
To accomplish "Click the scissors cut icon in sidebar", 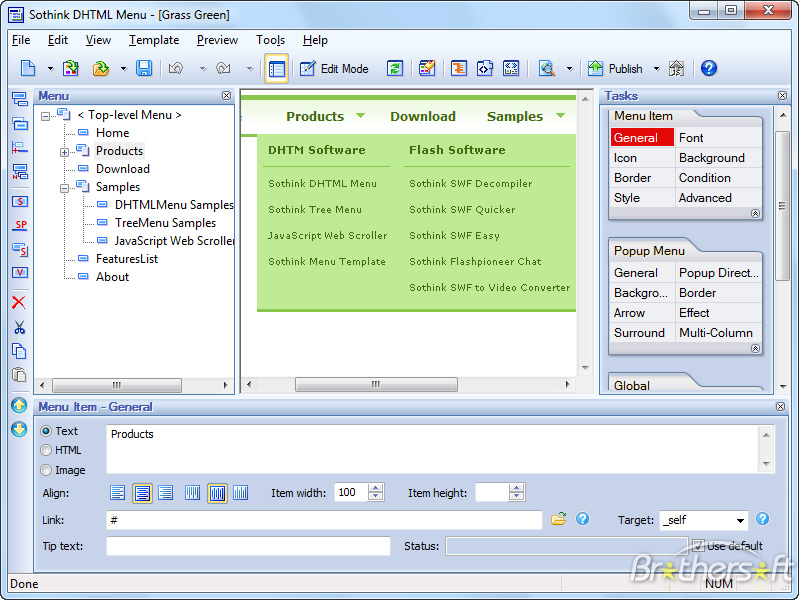I will click(x=19, y=327).
